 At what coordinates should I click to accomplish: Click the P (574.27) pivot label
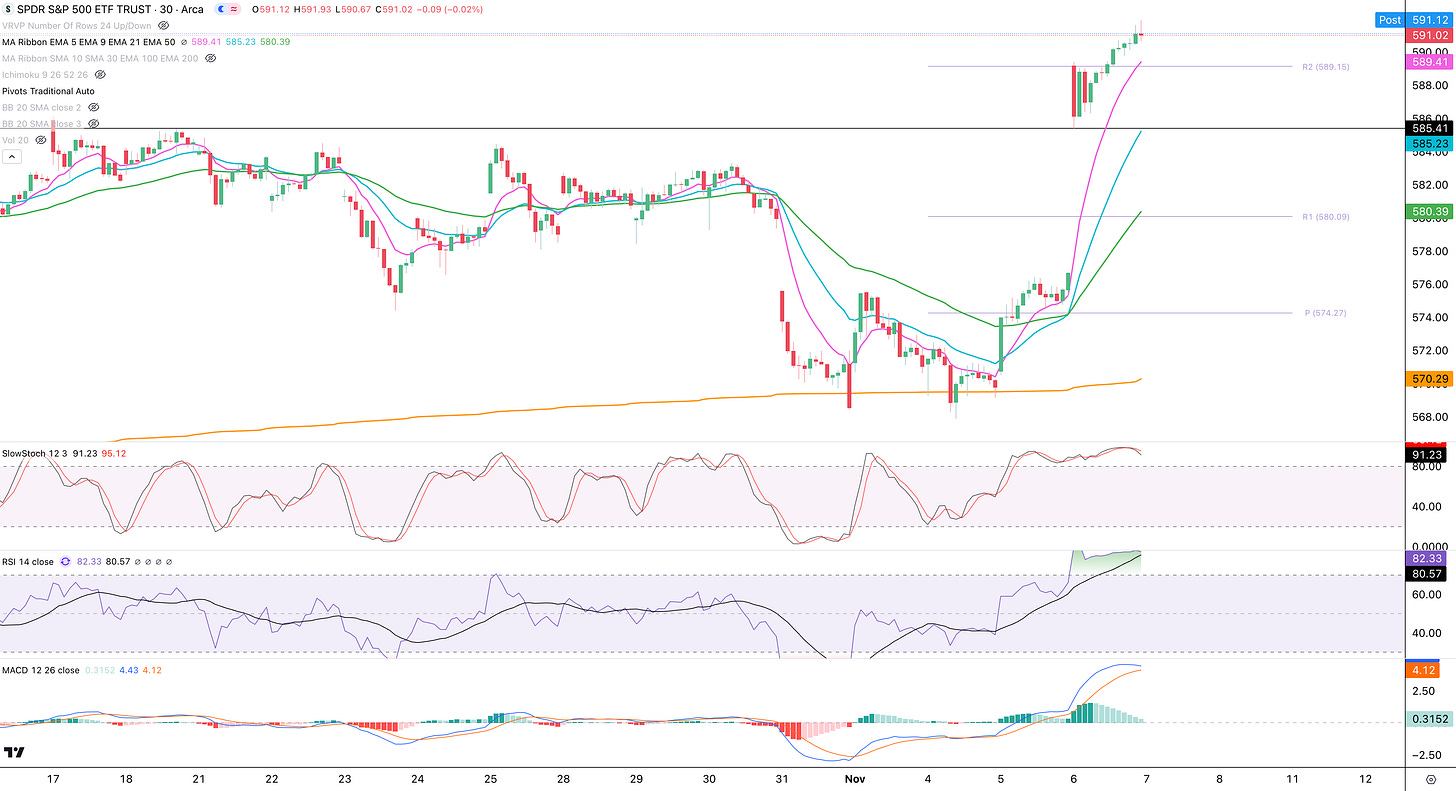(1325, 313)
